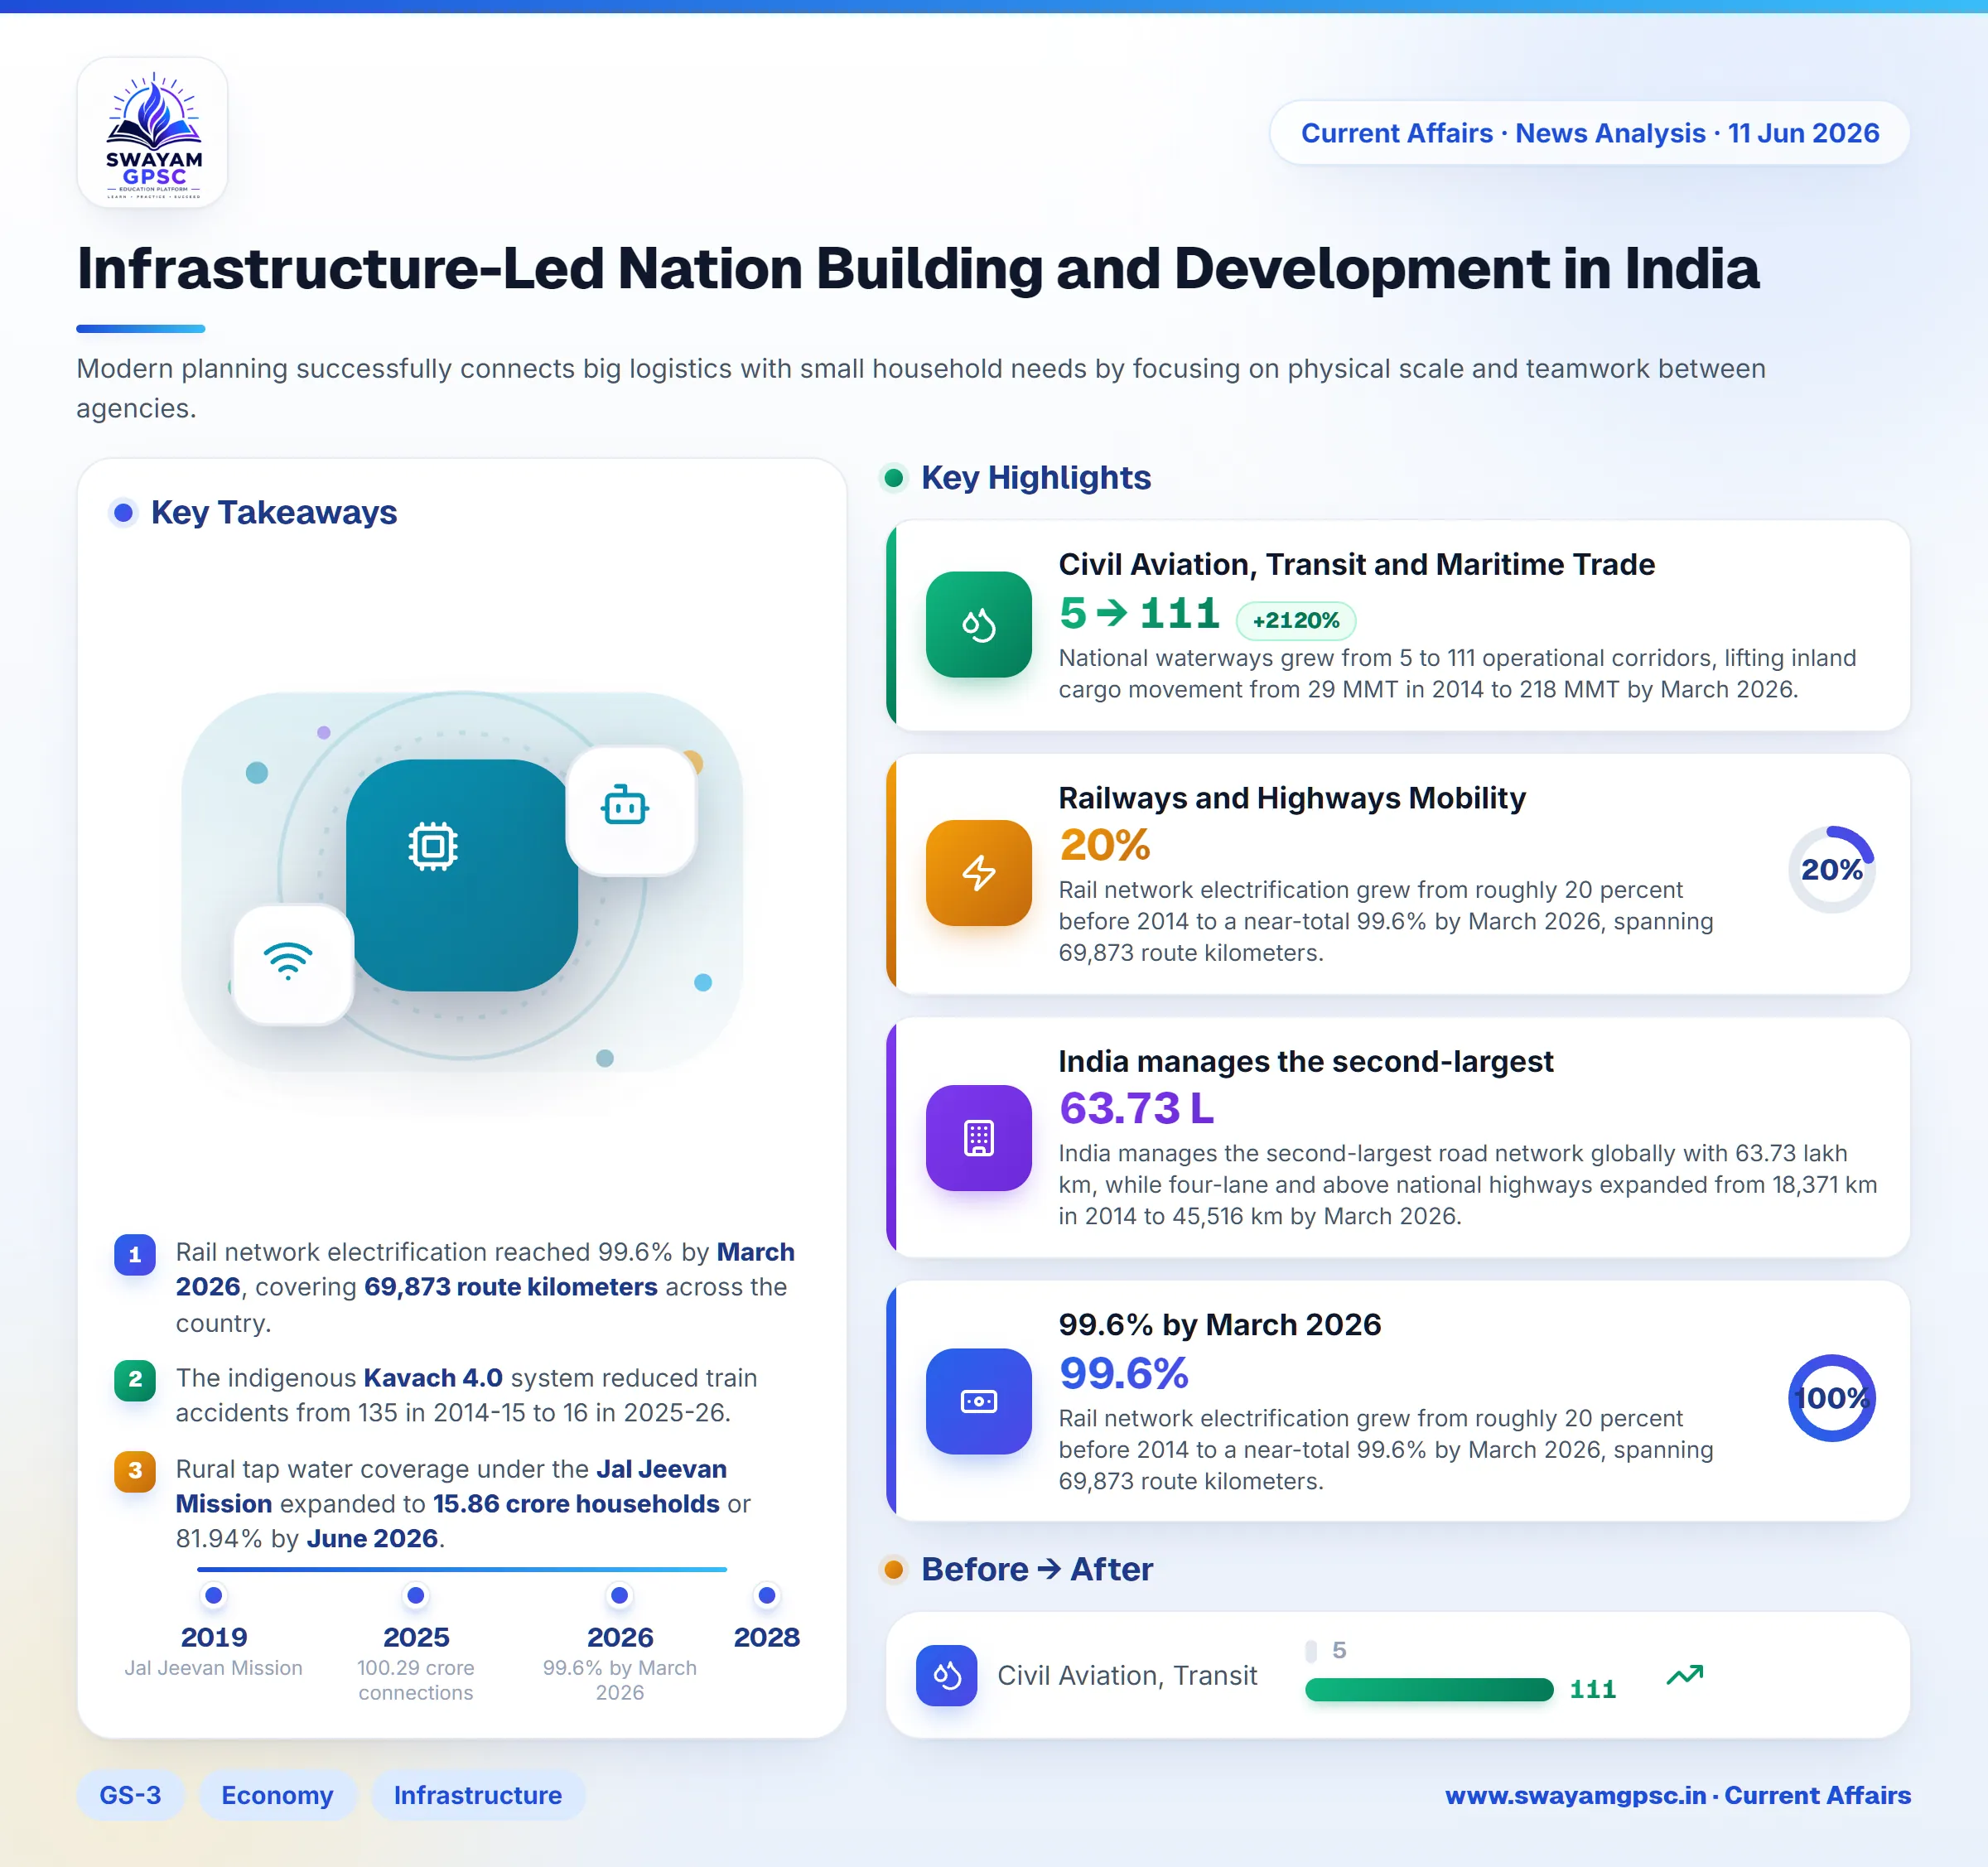Click the Railways and Highways Mobility title
Image resolution: width=1988 pixels, height=1867 pixels.
1292,798
